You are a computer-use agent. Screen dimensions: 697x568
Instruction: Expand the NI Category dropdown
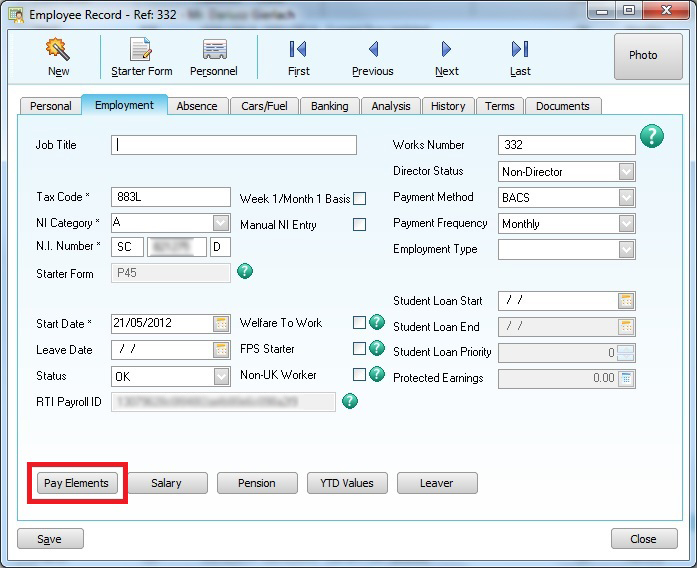(x=220, y=223)
